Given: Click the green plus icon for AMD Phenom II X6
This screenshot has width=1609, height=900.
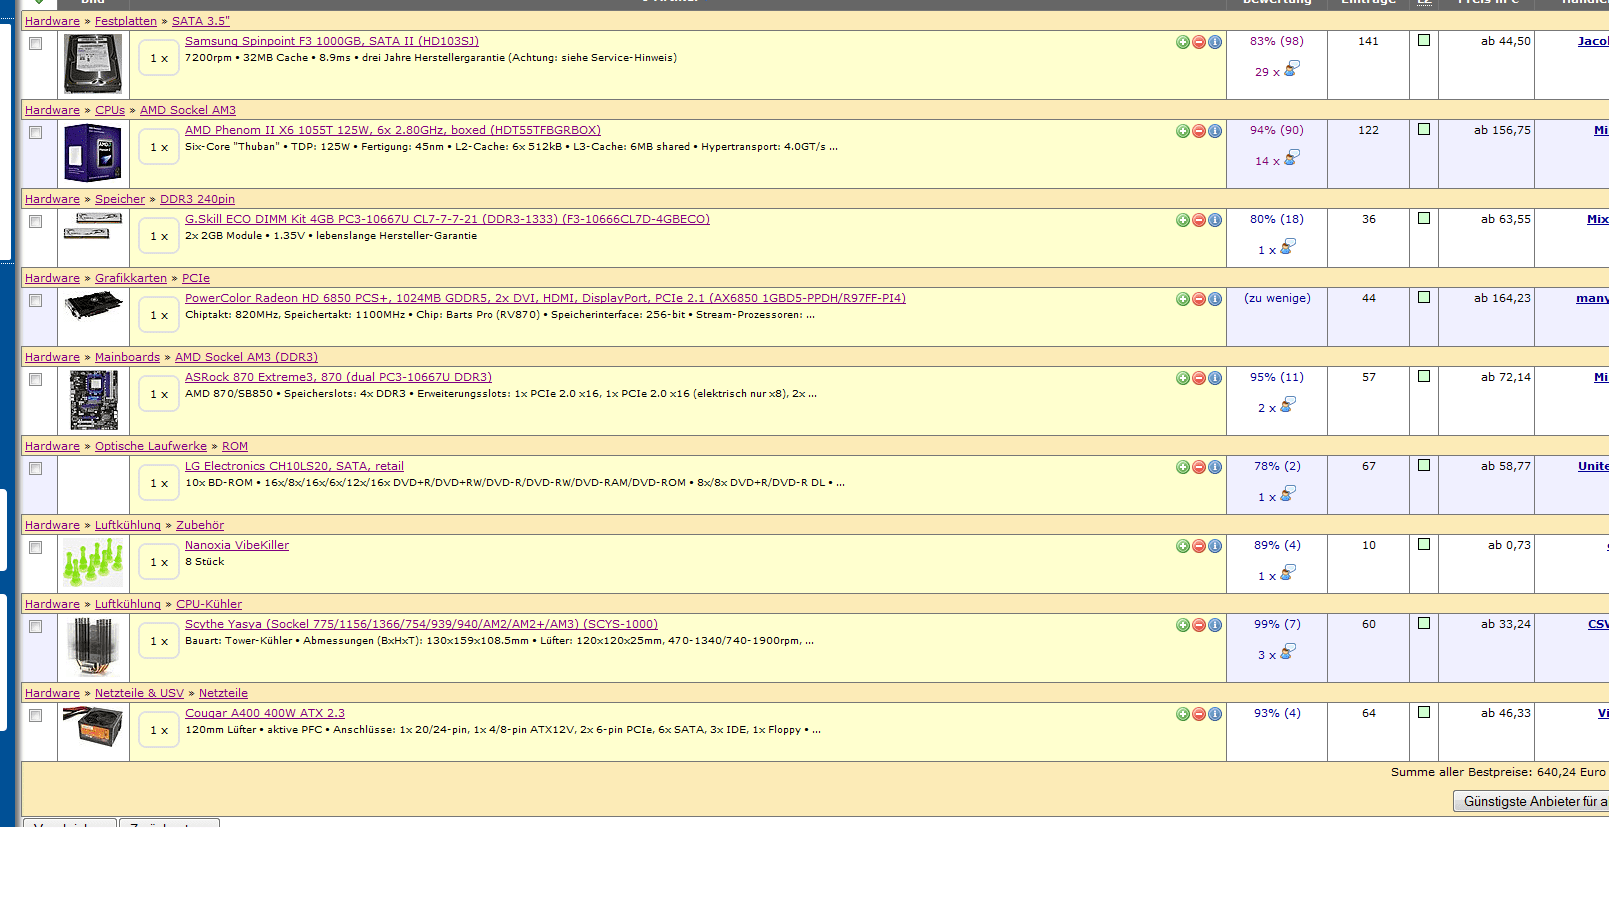Looking at the screenshot, I should pos(1183,131).
